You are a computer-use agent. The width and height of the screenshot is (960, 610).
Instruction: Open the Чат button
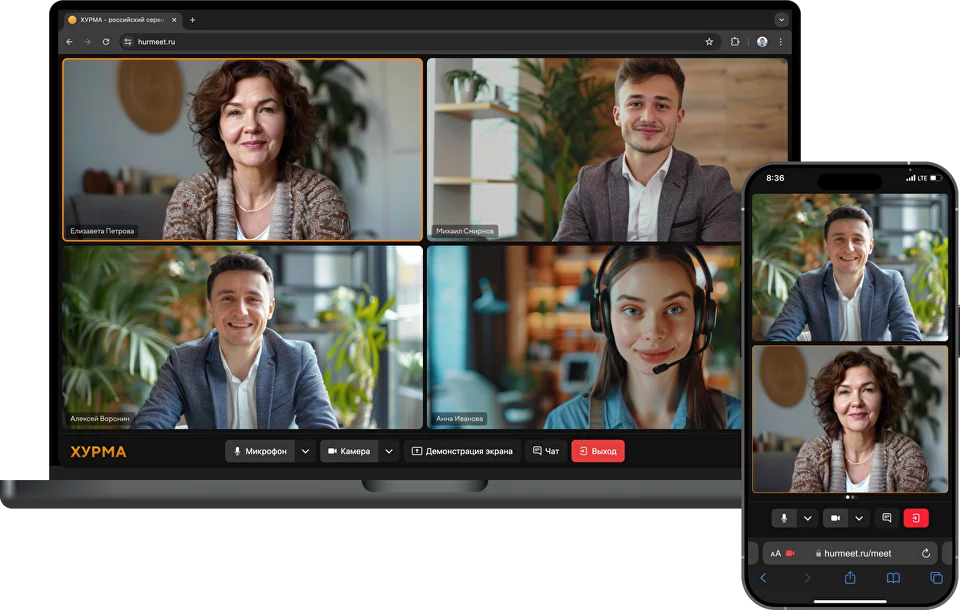tap(546, 451)
